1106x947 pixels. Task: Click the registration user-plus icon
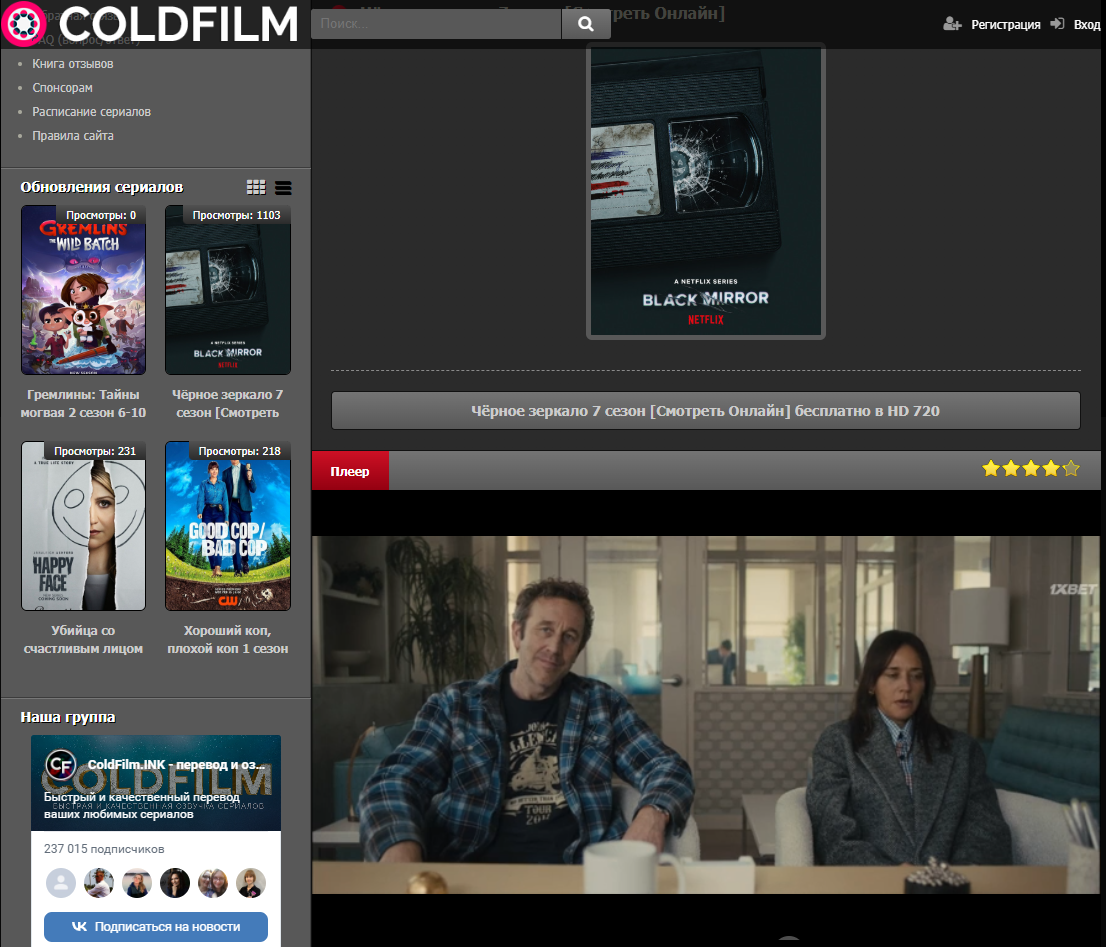click(x=952, y=25)
